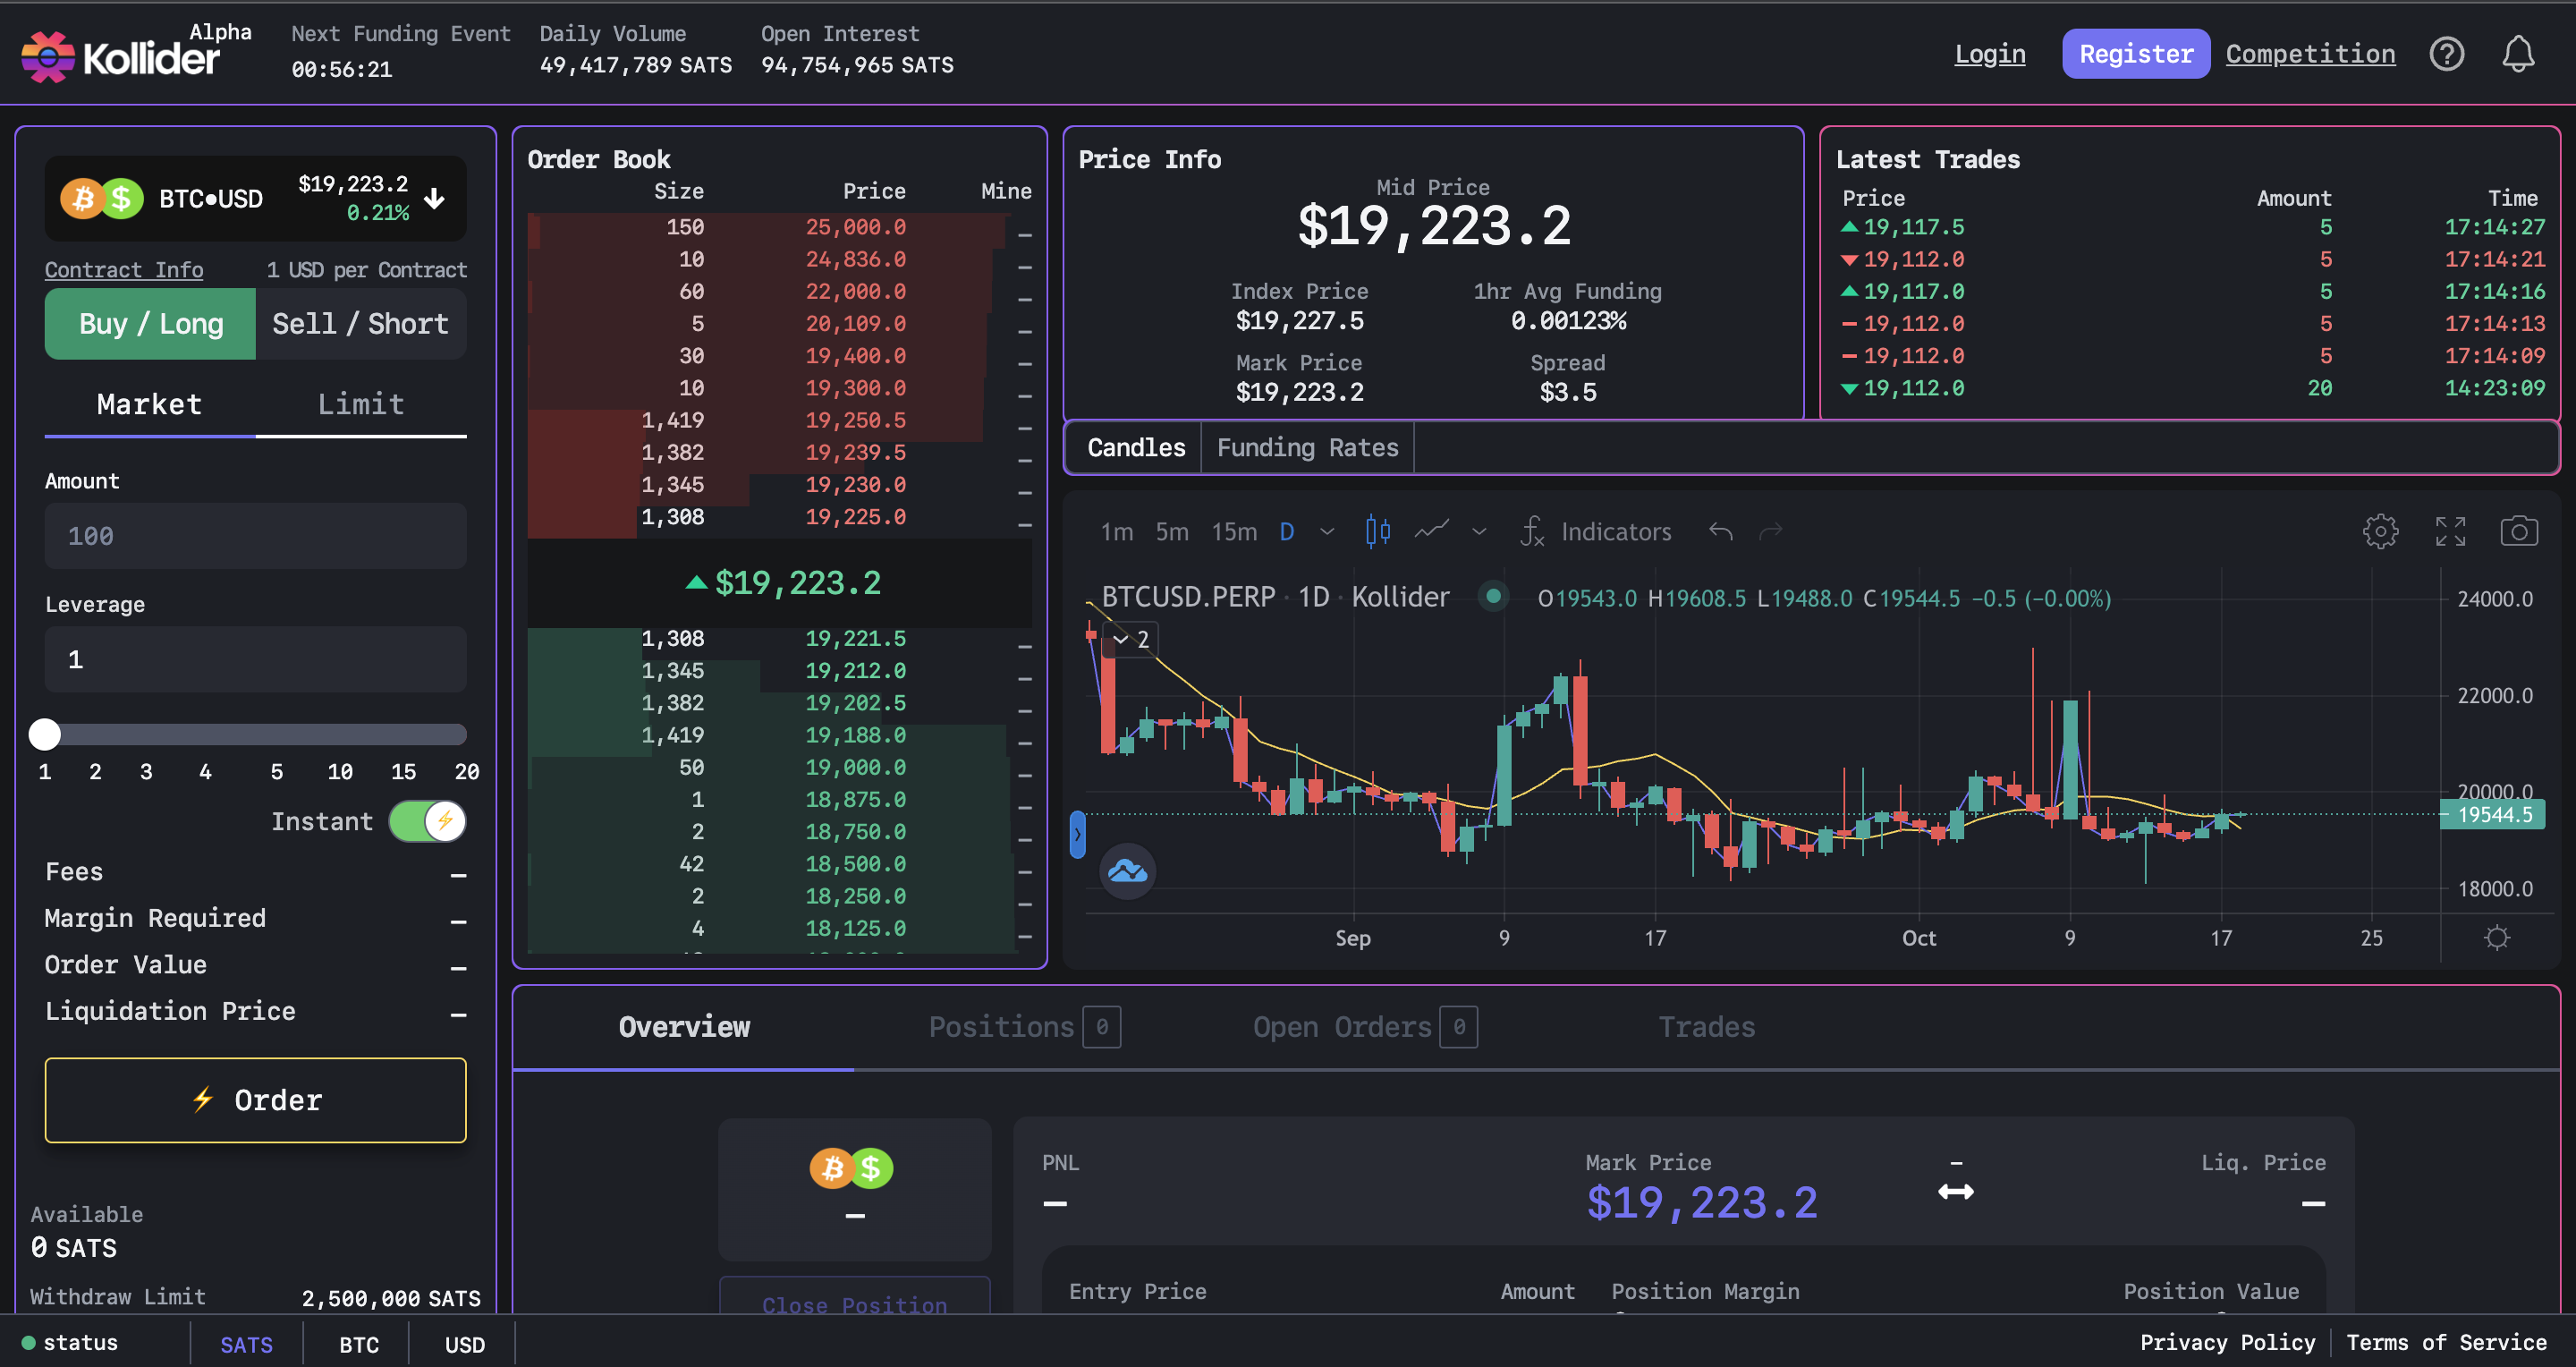
Task: Open the notifications bell icon
Action: pyautogui.click(x=2517, y=54)
